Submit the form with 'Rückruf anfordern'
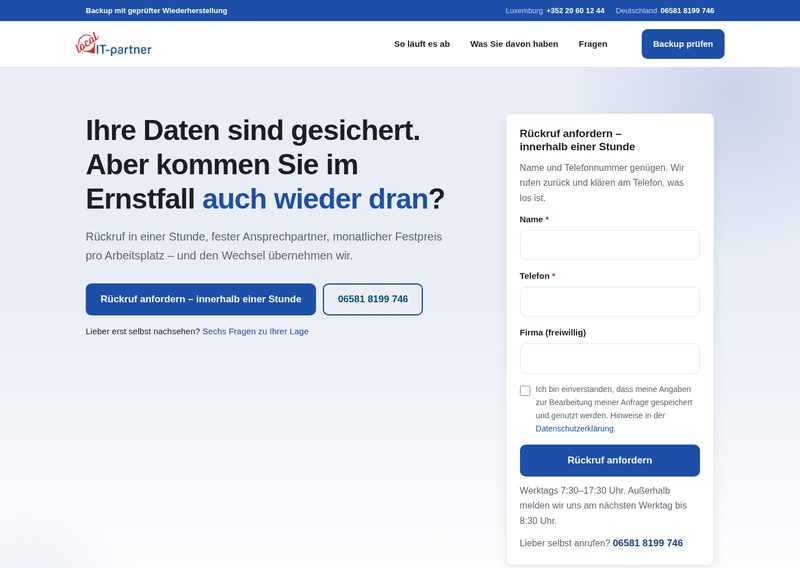 coord(610,460)
